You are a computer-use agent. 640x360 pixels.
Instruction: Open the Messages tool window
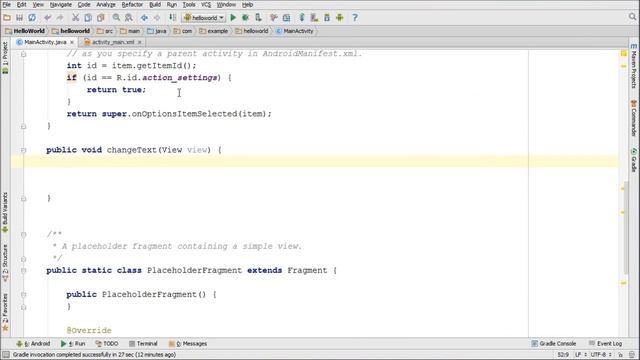point(188,344)
